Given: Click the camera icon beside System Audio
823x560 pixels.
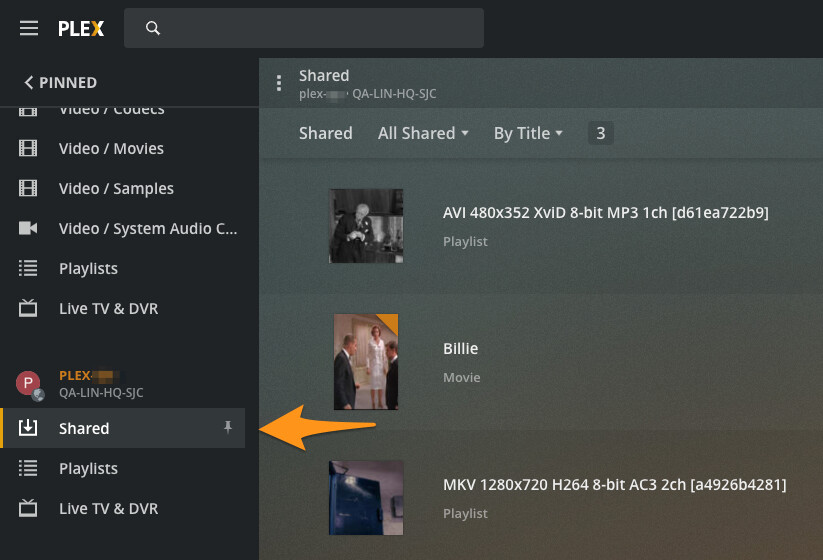Looking at the screenshot, I should [28, 228].
